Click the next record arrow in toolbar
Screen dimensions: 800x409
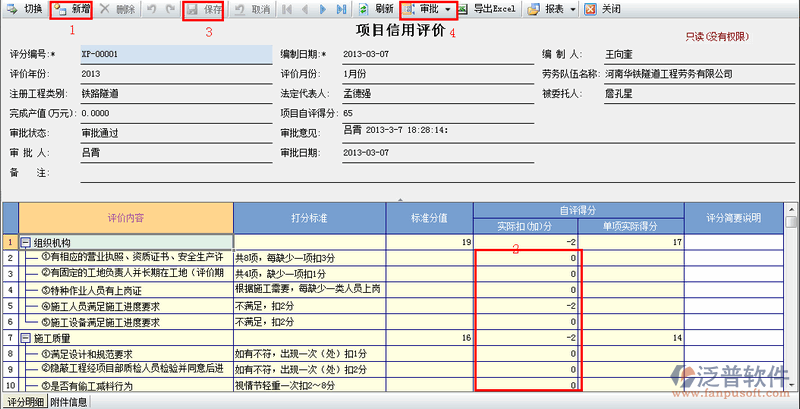click(322, 9)
